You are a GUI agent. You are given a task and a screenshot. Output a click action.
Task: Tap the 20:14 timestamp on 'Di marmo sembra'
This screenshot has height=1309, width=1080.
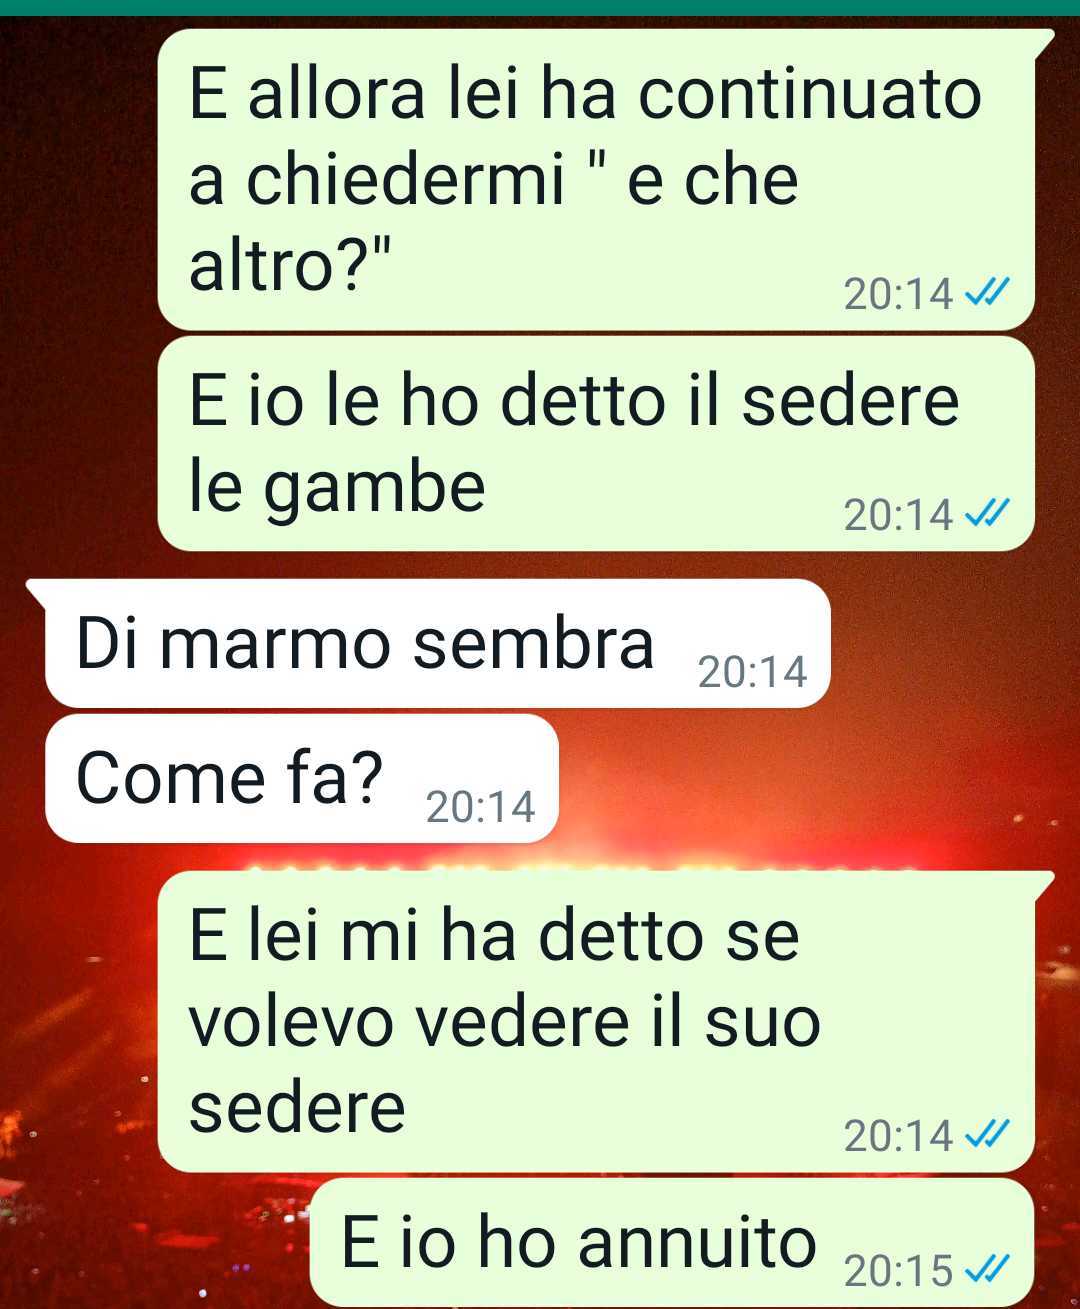click(x=752, y=672)
